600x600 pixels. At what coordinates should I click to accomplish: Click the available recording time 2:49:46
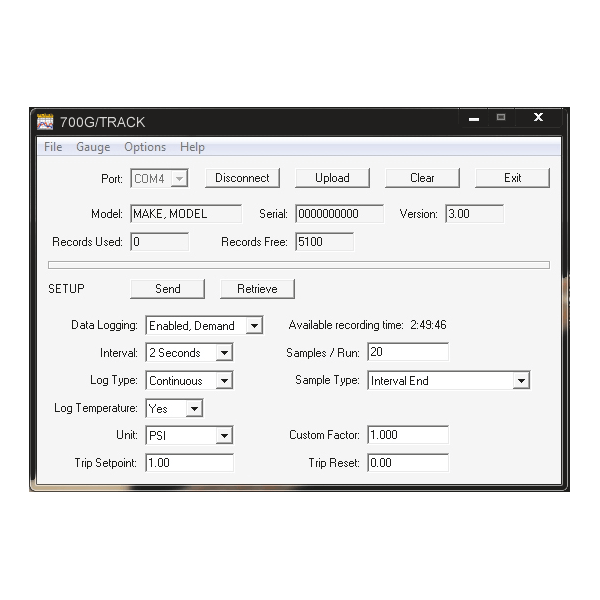428,325
